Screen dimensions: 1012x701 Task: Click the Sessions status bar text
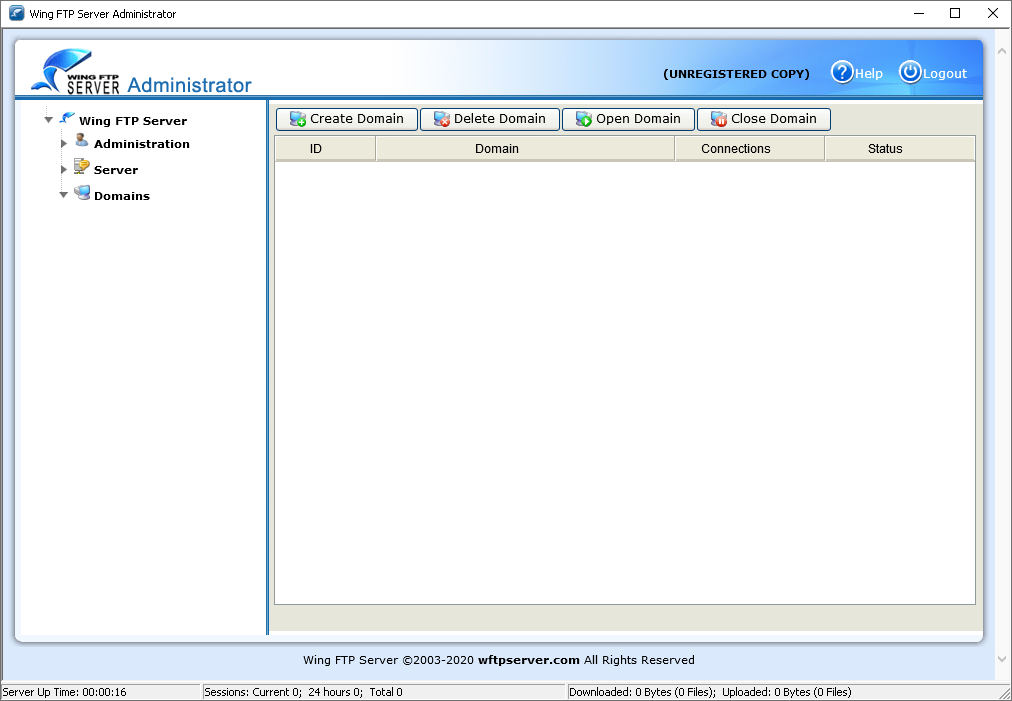pos(303,692)
